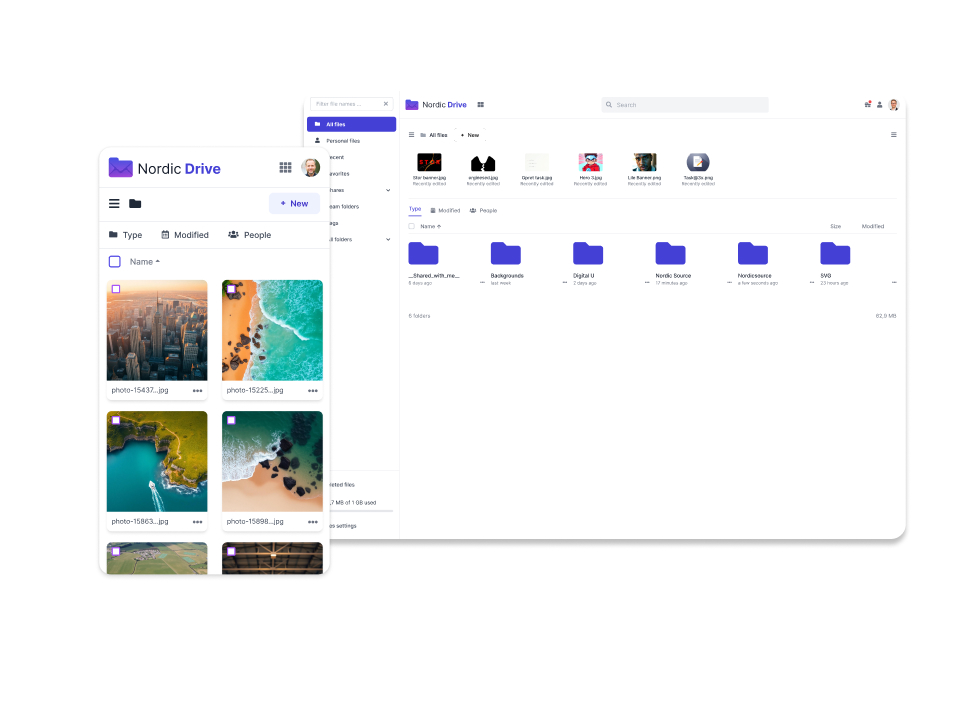Screen dimensions: 971x721
Task: Open Modified filter in mobile panel
Action: 185,235
